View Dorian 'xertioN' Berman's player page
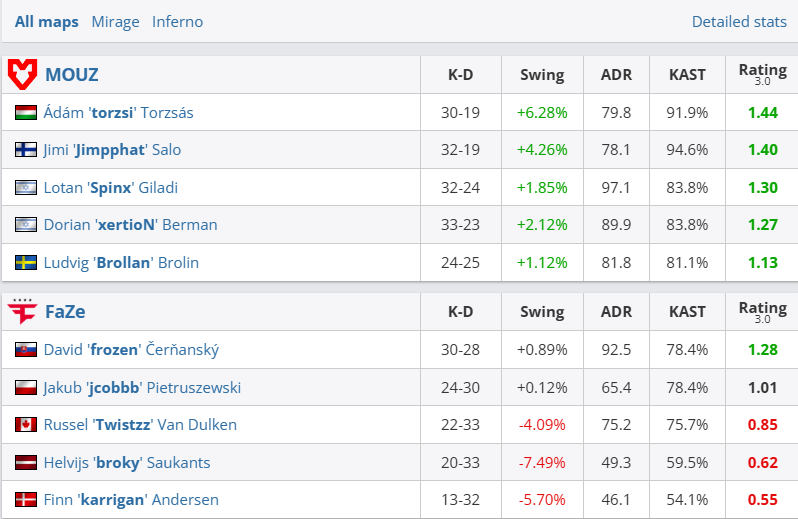Image resolution: width=798 pixels, height=519 pixels. (x=130, y=225)
